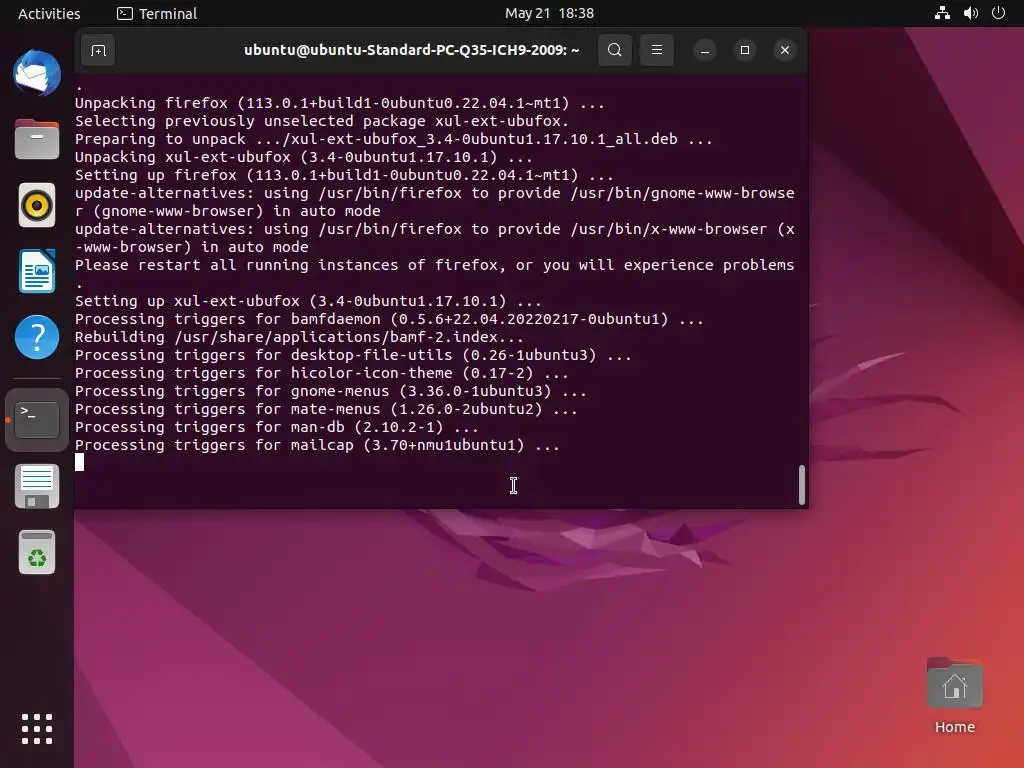Click the Terminal dock icon
This screenshot has width=1024, height=768.
(x=37, y=420)
